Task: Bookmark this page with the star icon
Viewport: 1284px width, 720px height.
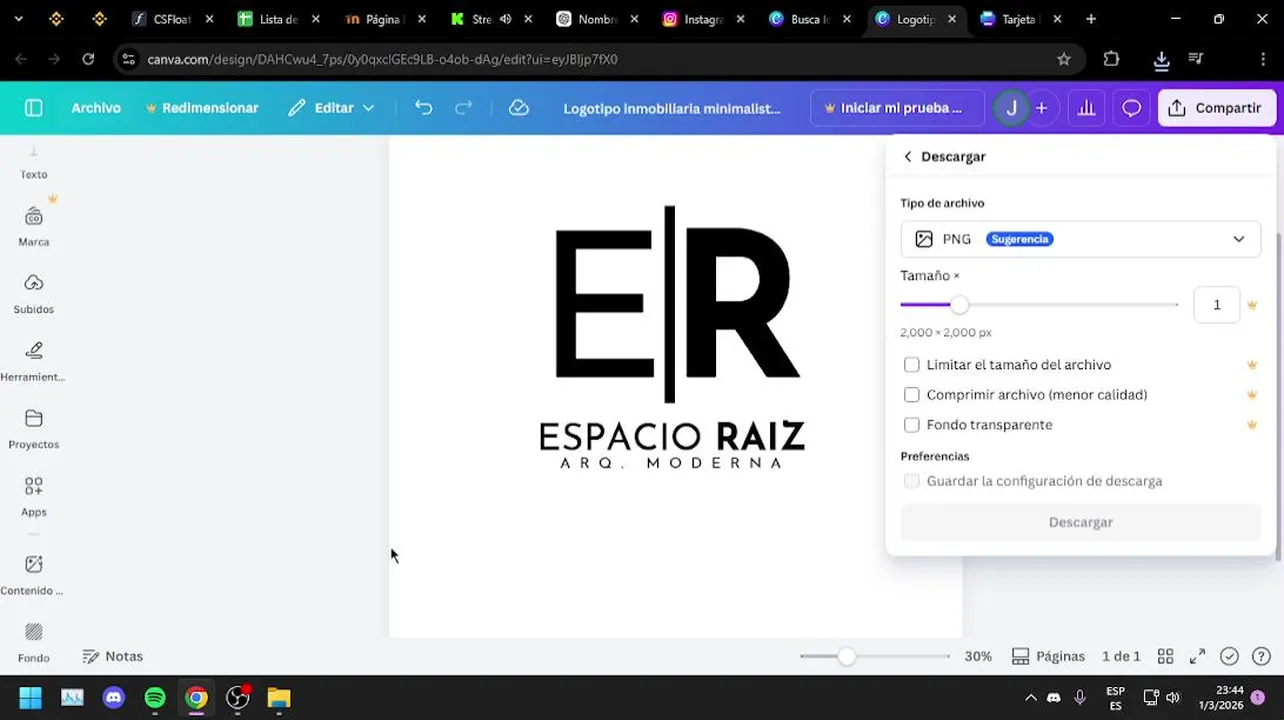Action: tap(1064, 59)
